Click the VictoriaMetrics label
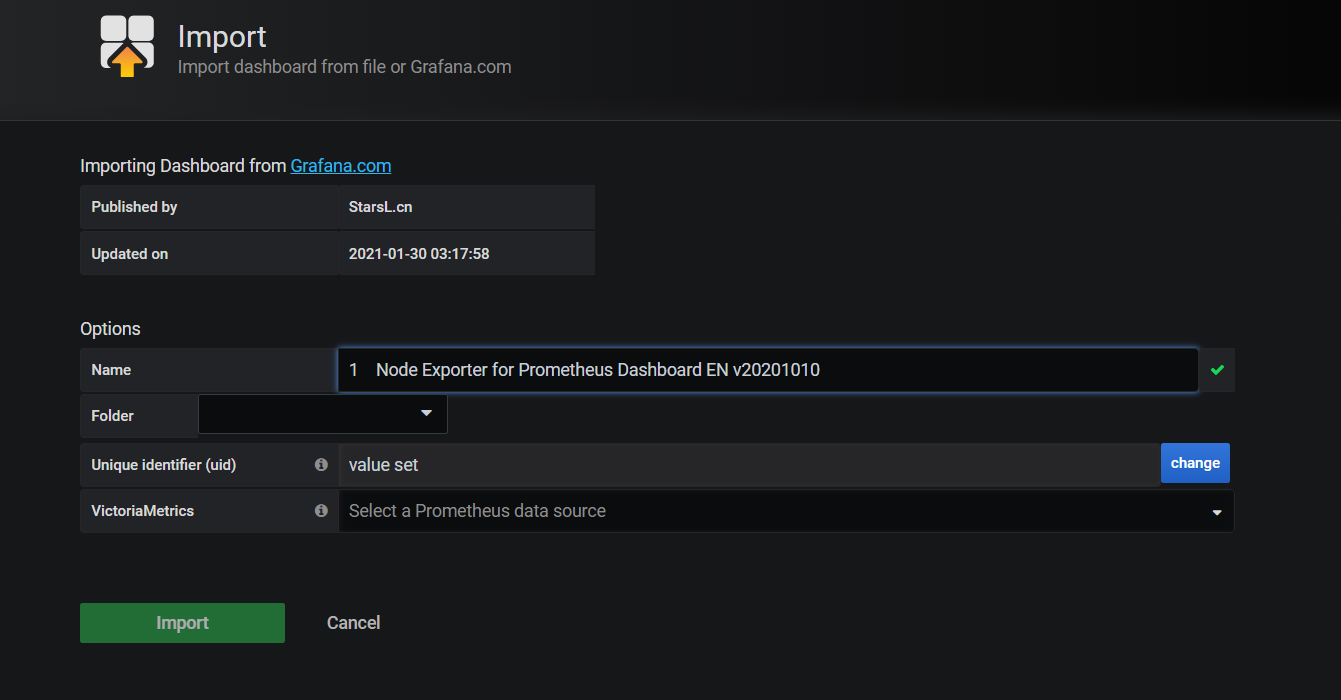 tap(142, 511)
